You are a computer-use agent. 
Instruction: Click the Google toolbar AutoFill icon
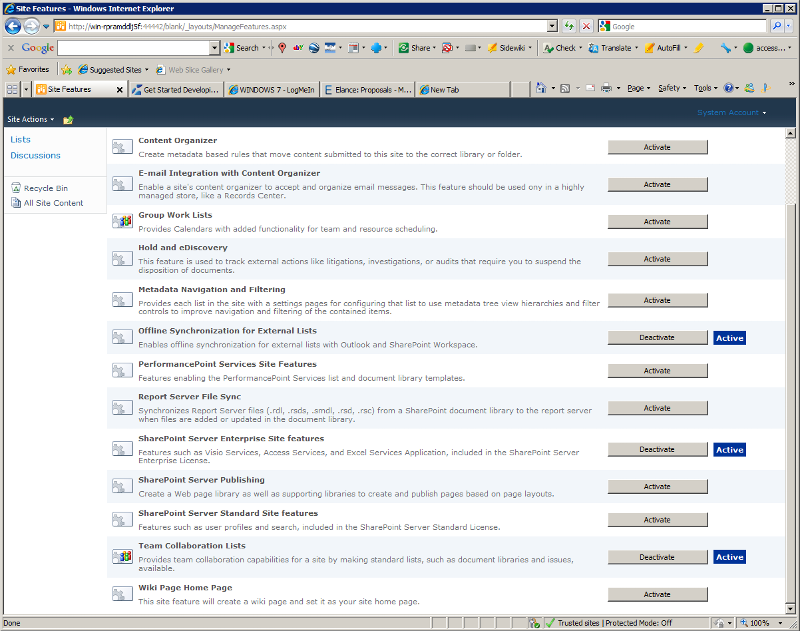pyautogui.click(x=649, y=48)
